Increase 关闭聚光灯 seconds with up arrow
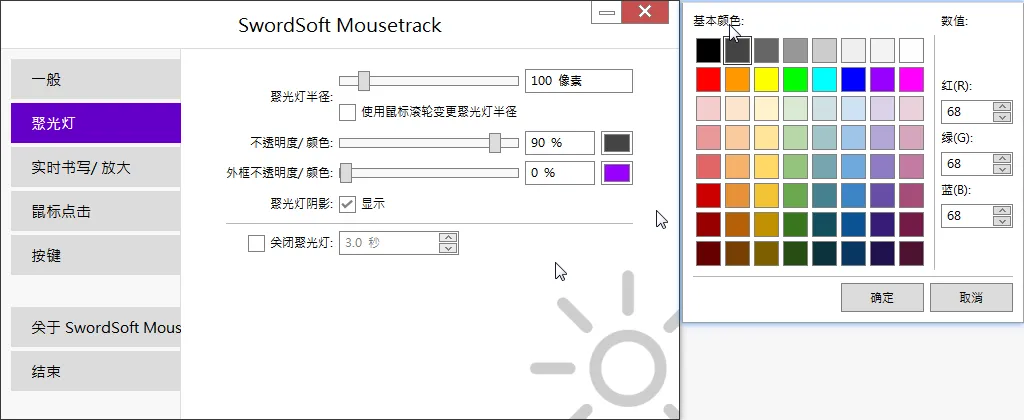Viewport: 1024px width, 420px height. [447, 238]
